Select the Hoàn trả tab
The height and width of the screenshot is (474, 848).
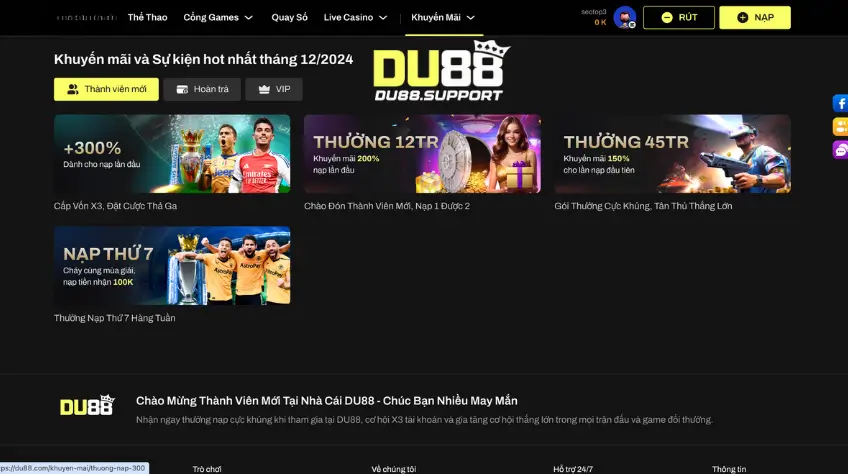202,89
